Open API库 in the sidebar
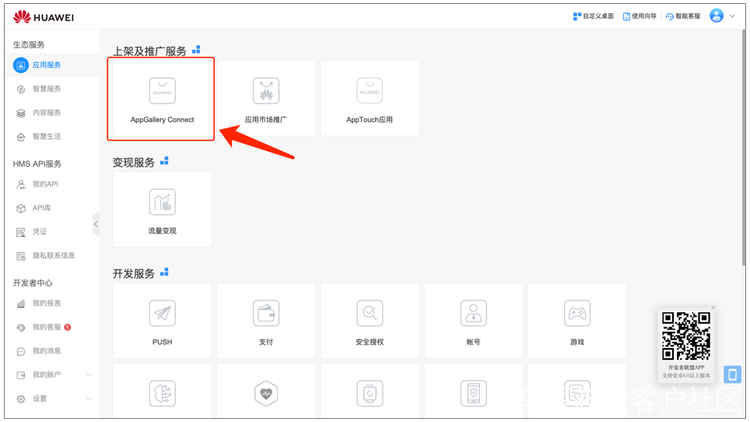Viewport: 750px width, 422px height. click(53, 208)
